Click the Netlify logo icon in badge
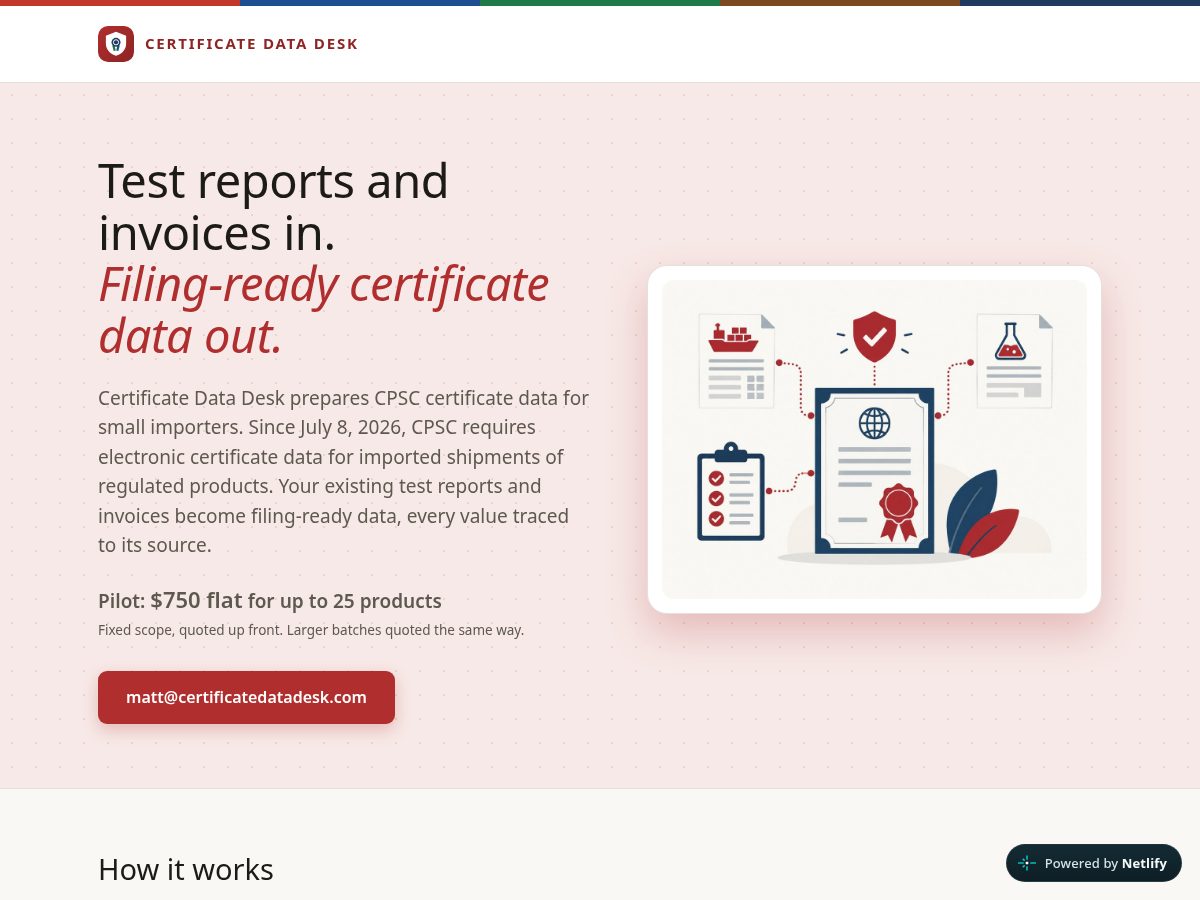Screen dimensions: 1200x900 tap(1027, 863)
